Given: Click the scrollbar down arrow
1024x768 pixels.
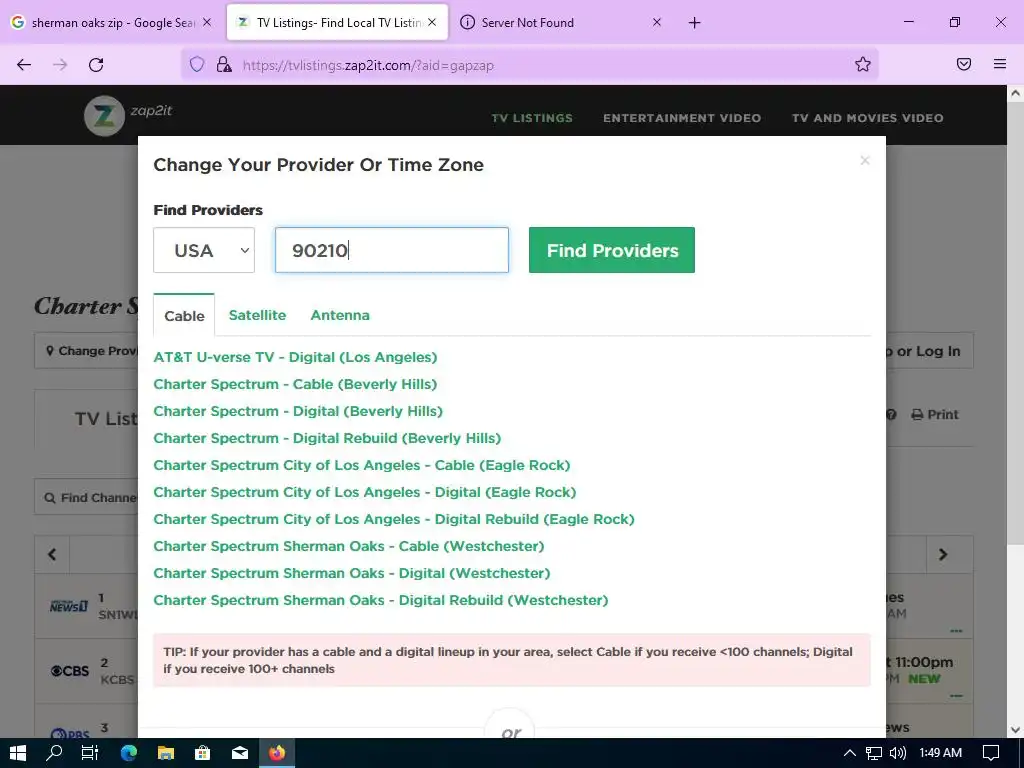Looking at the screenshot, I should [1016, 729].
